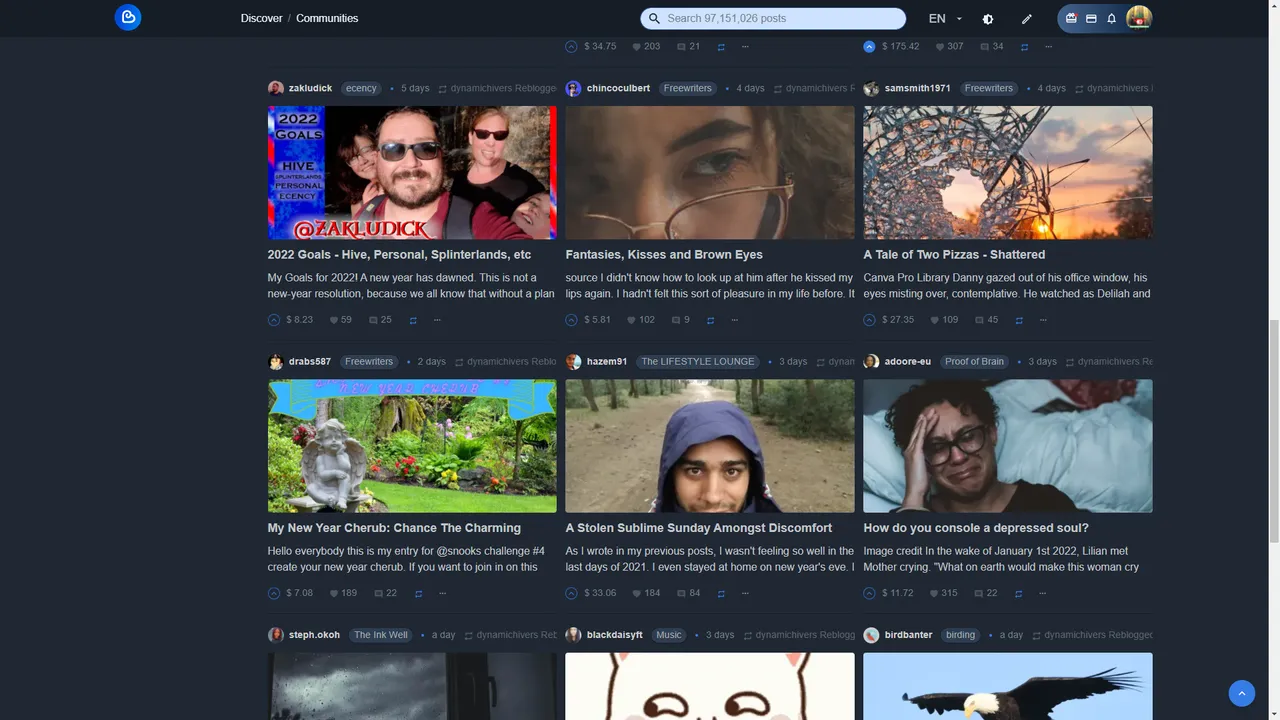Open more options for New Year Cherub post
Image resolution: width=1280 pixels, height=720 pixels.
[x=443, y=593]
